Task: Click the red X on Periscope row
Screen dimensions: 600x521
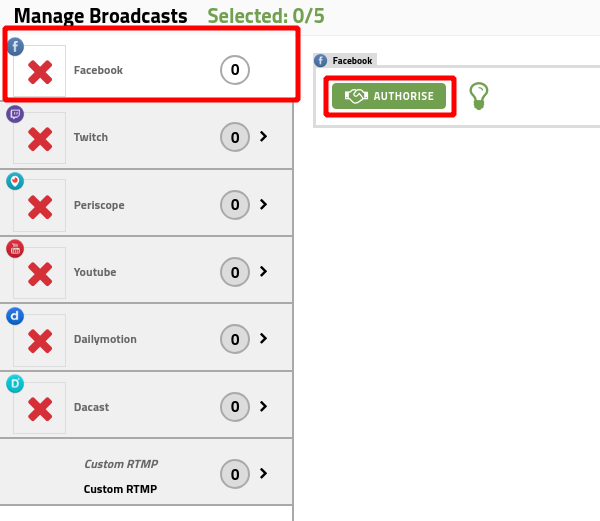Action: click(x=40, y=207)
